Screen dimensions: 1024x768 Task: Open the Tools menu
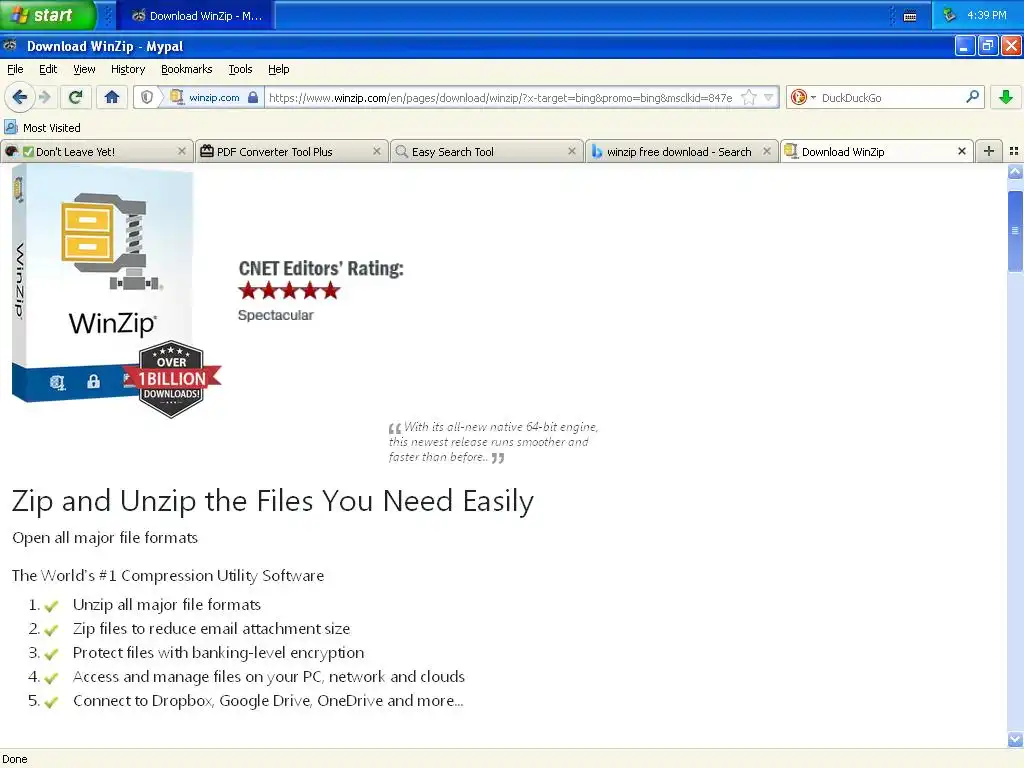[240, 69]
